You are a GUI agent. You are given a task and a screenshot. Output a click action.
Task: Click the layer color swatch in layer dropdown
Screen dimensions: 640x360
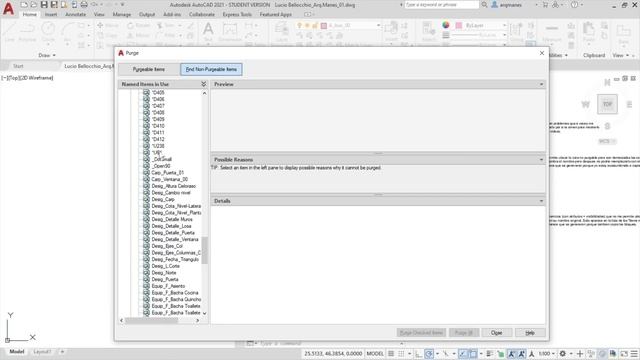point(324,25)
